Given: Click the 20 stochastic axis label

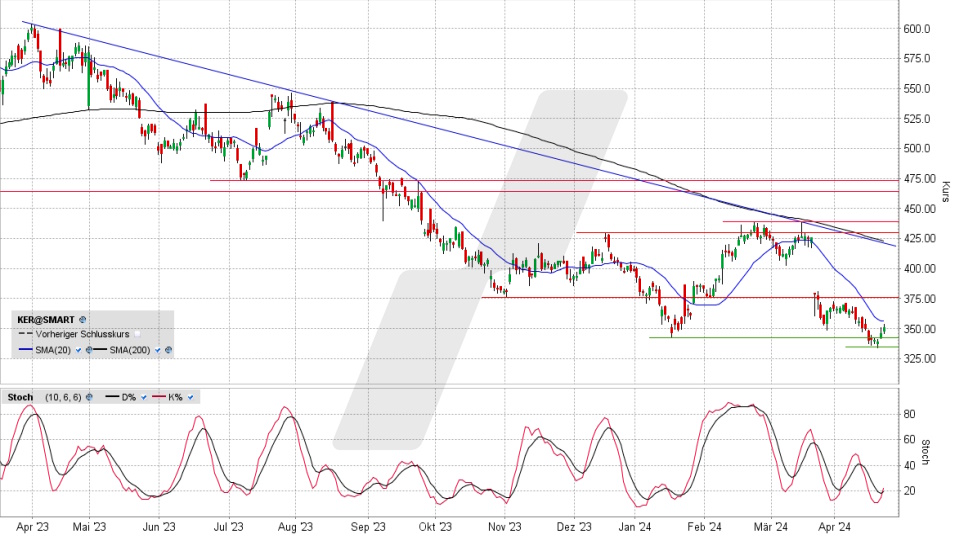Looking at the screenshot, I should point(909,491).
